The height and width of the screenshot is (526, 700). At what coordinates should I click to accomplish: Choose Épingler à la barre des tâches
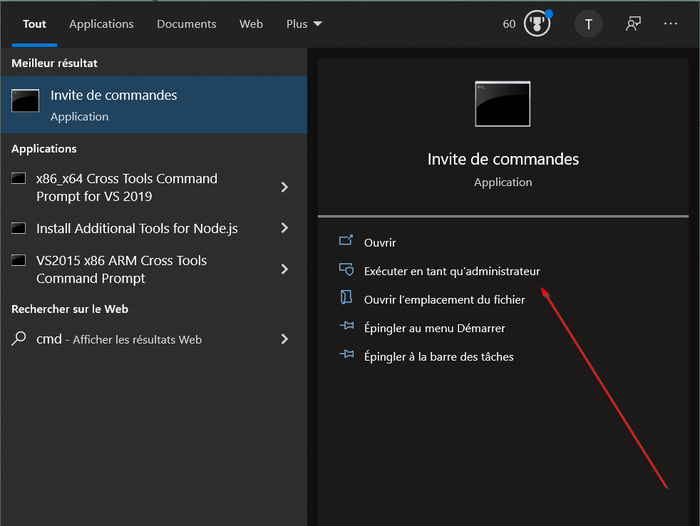tap(439, 357)
